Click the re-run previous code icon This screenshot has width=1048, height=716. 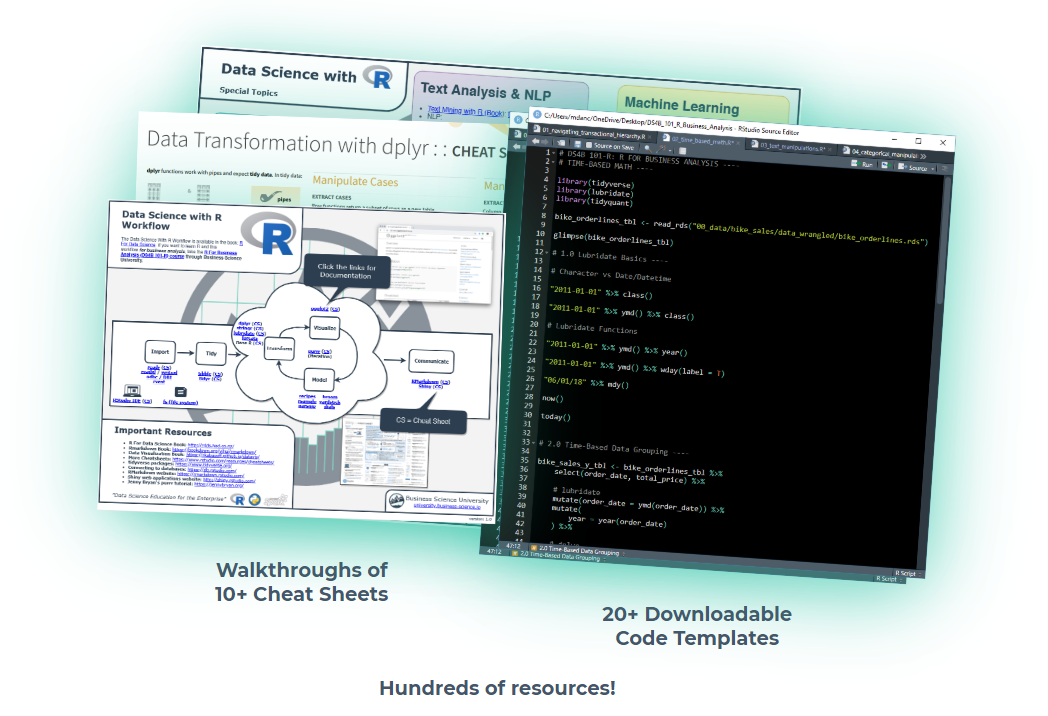pos(886,165)
